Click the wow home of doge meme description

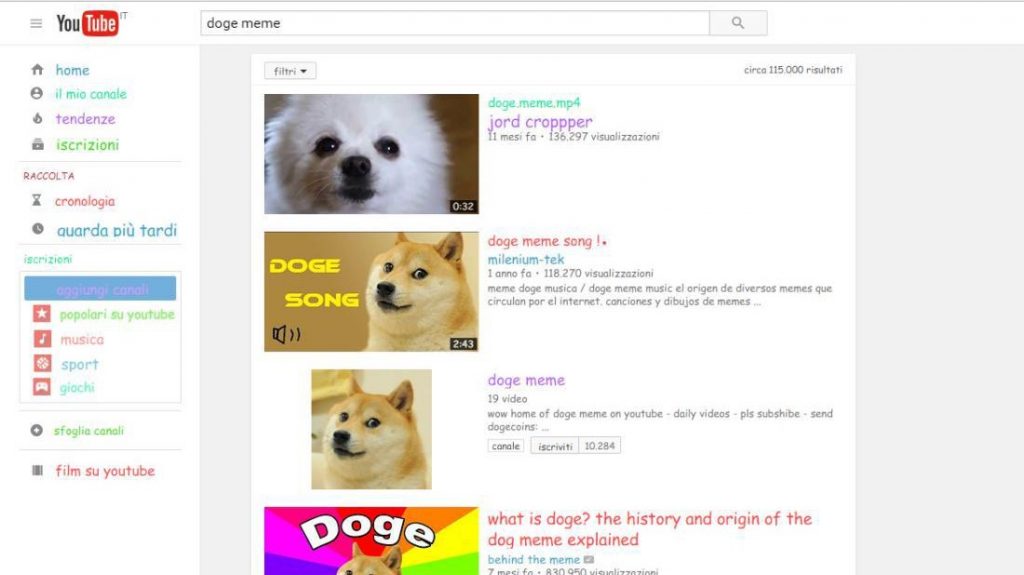point(660,420)
